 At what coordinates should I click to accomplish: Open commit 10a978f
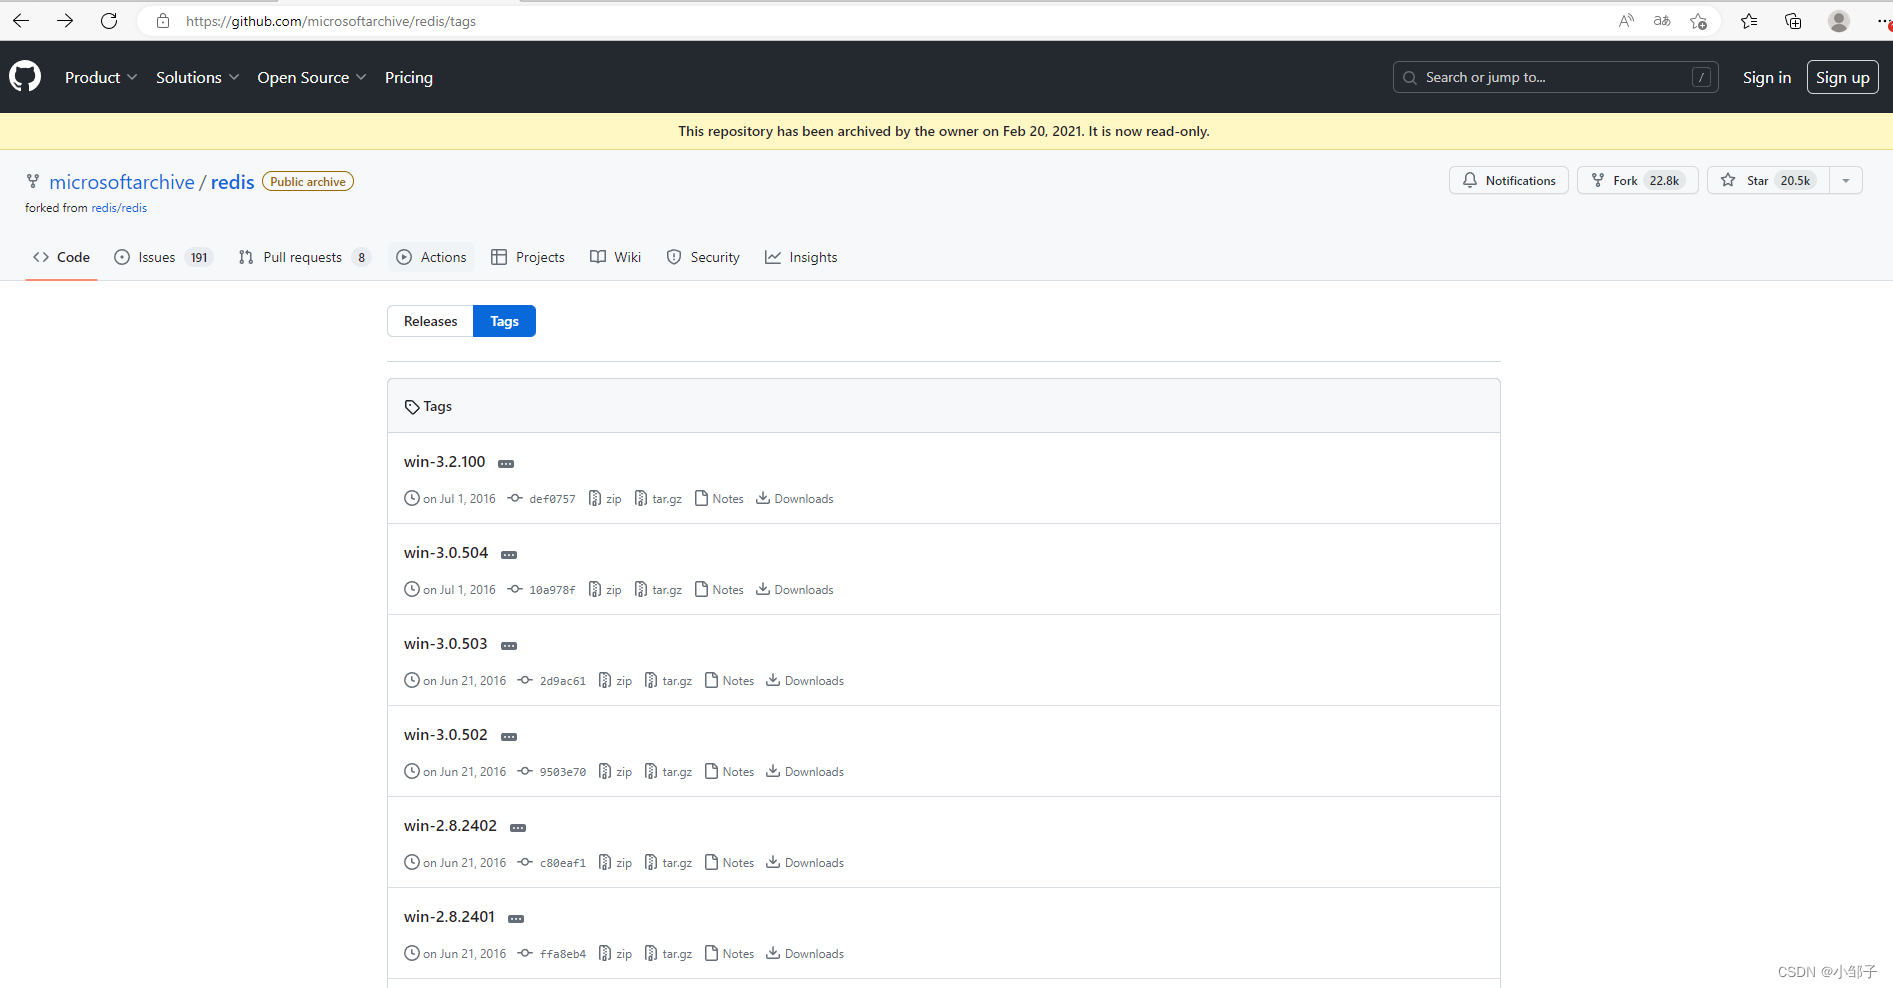(542, 590)
